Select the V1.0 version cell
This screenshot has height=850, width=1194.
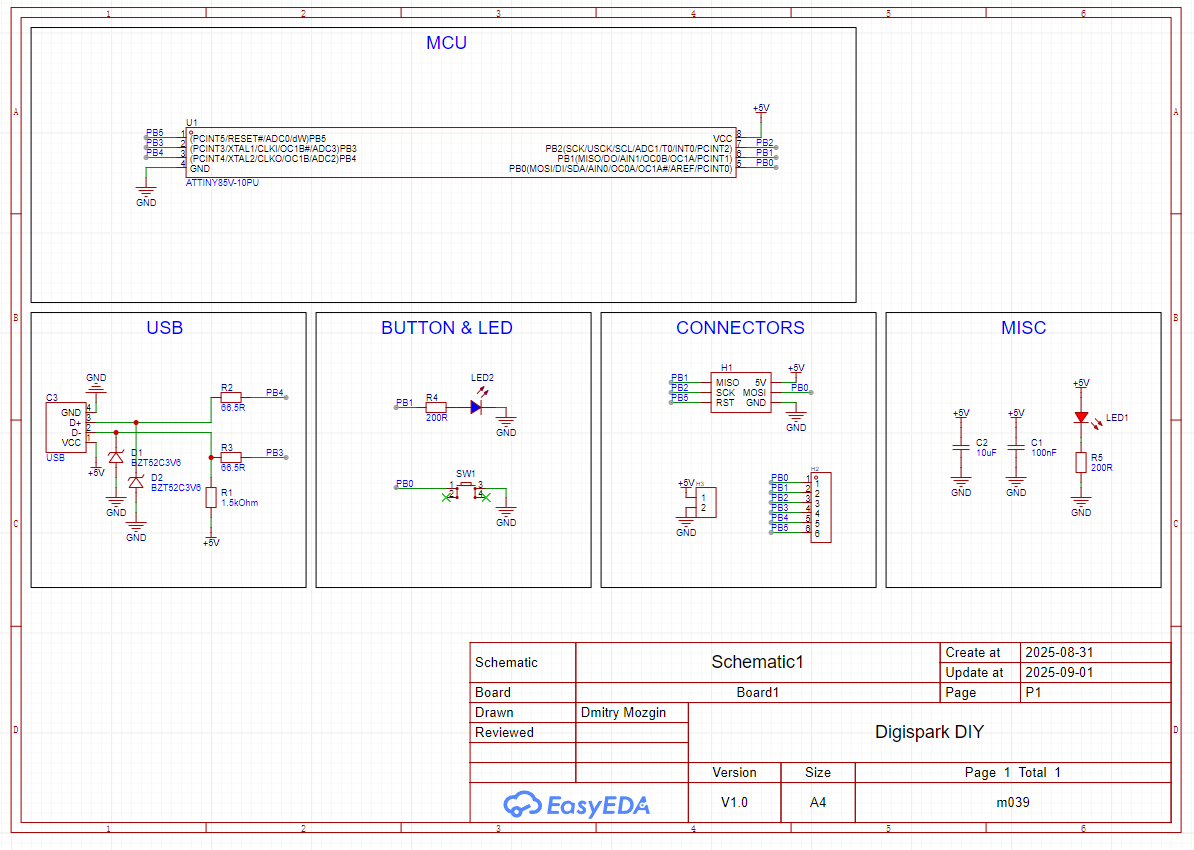pos(734,802)
